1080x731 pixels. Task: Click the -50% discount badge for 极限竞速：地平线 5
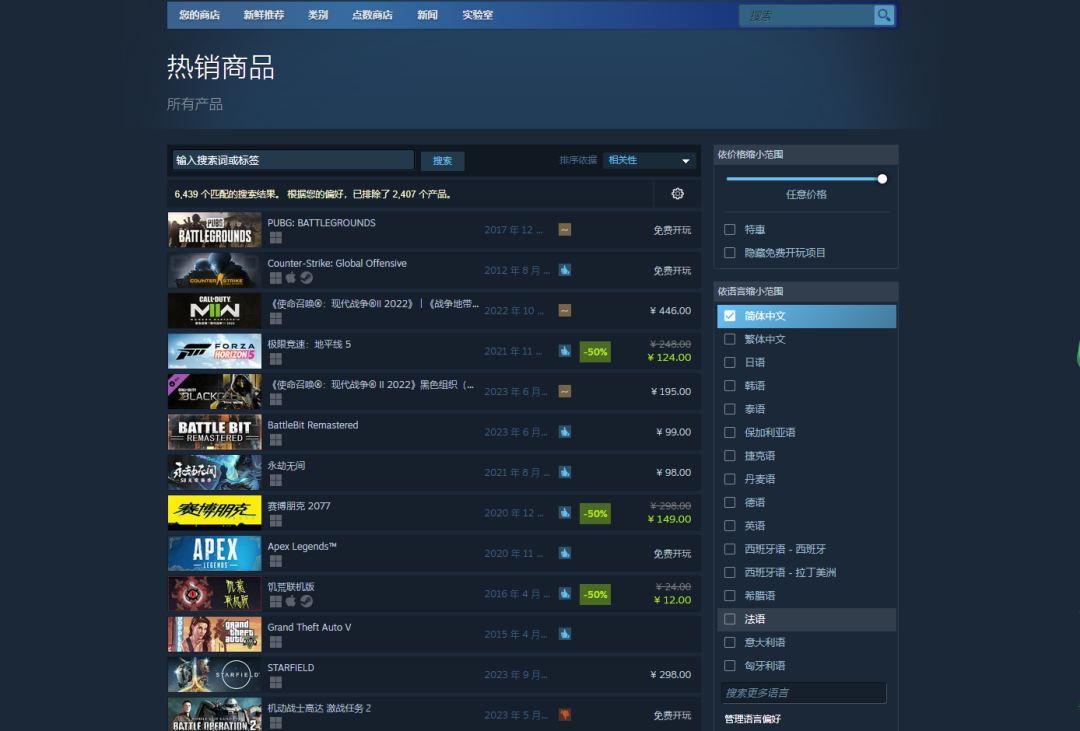coord(595,351)
